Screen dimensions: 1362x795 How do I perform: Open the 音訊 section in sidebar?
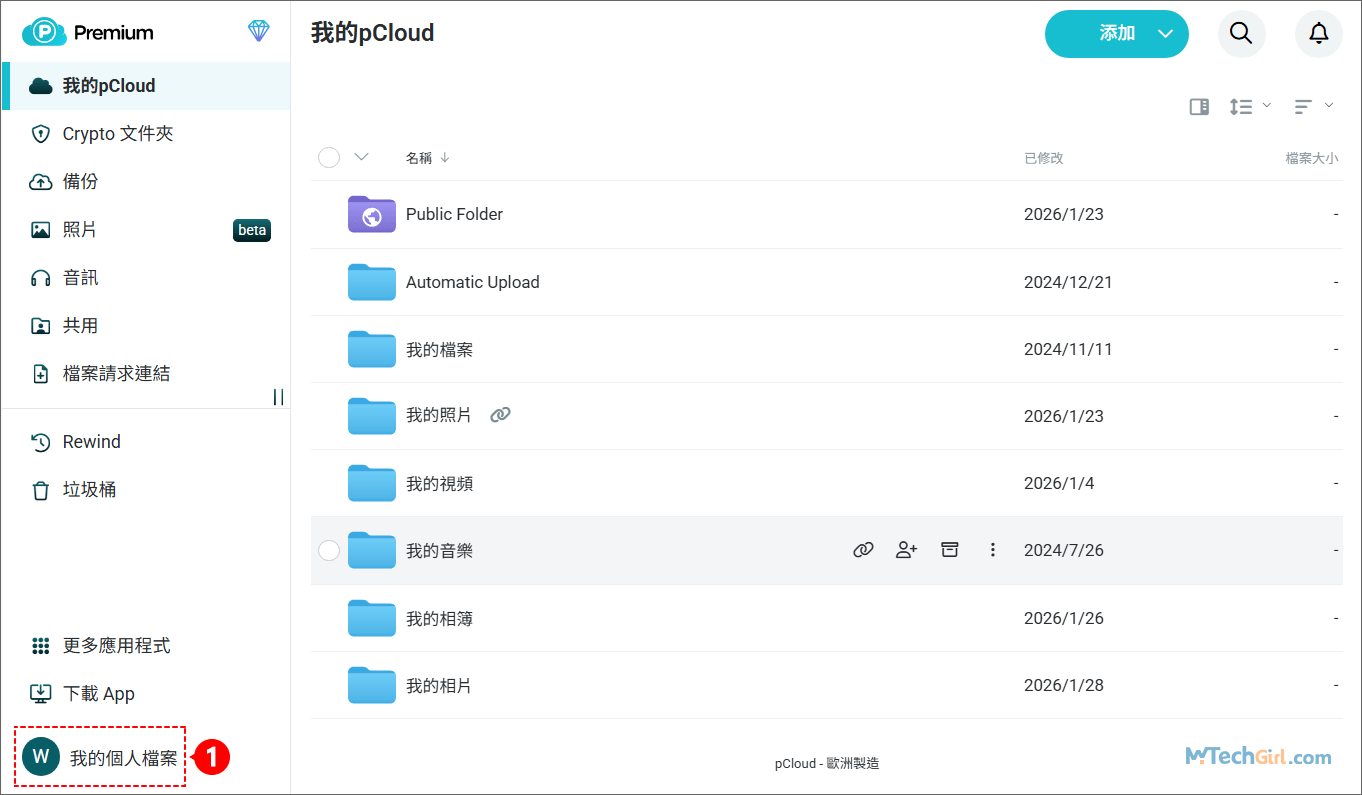(80, 277)
